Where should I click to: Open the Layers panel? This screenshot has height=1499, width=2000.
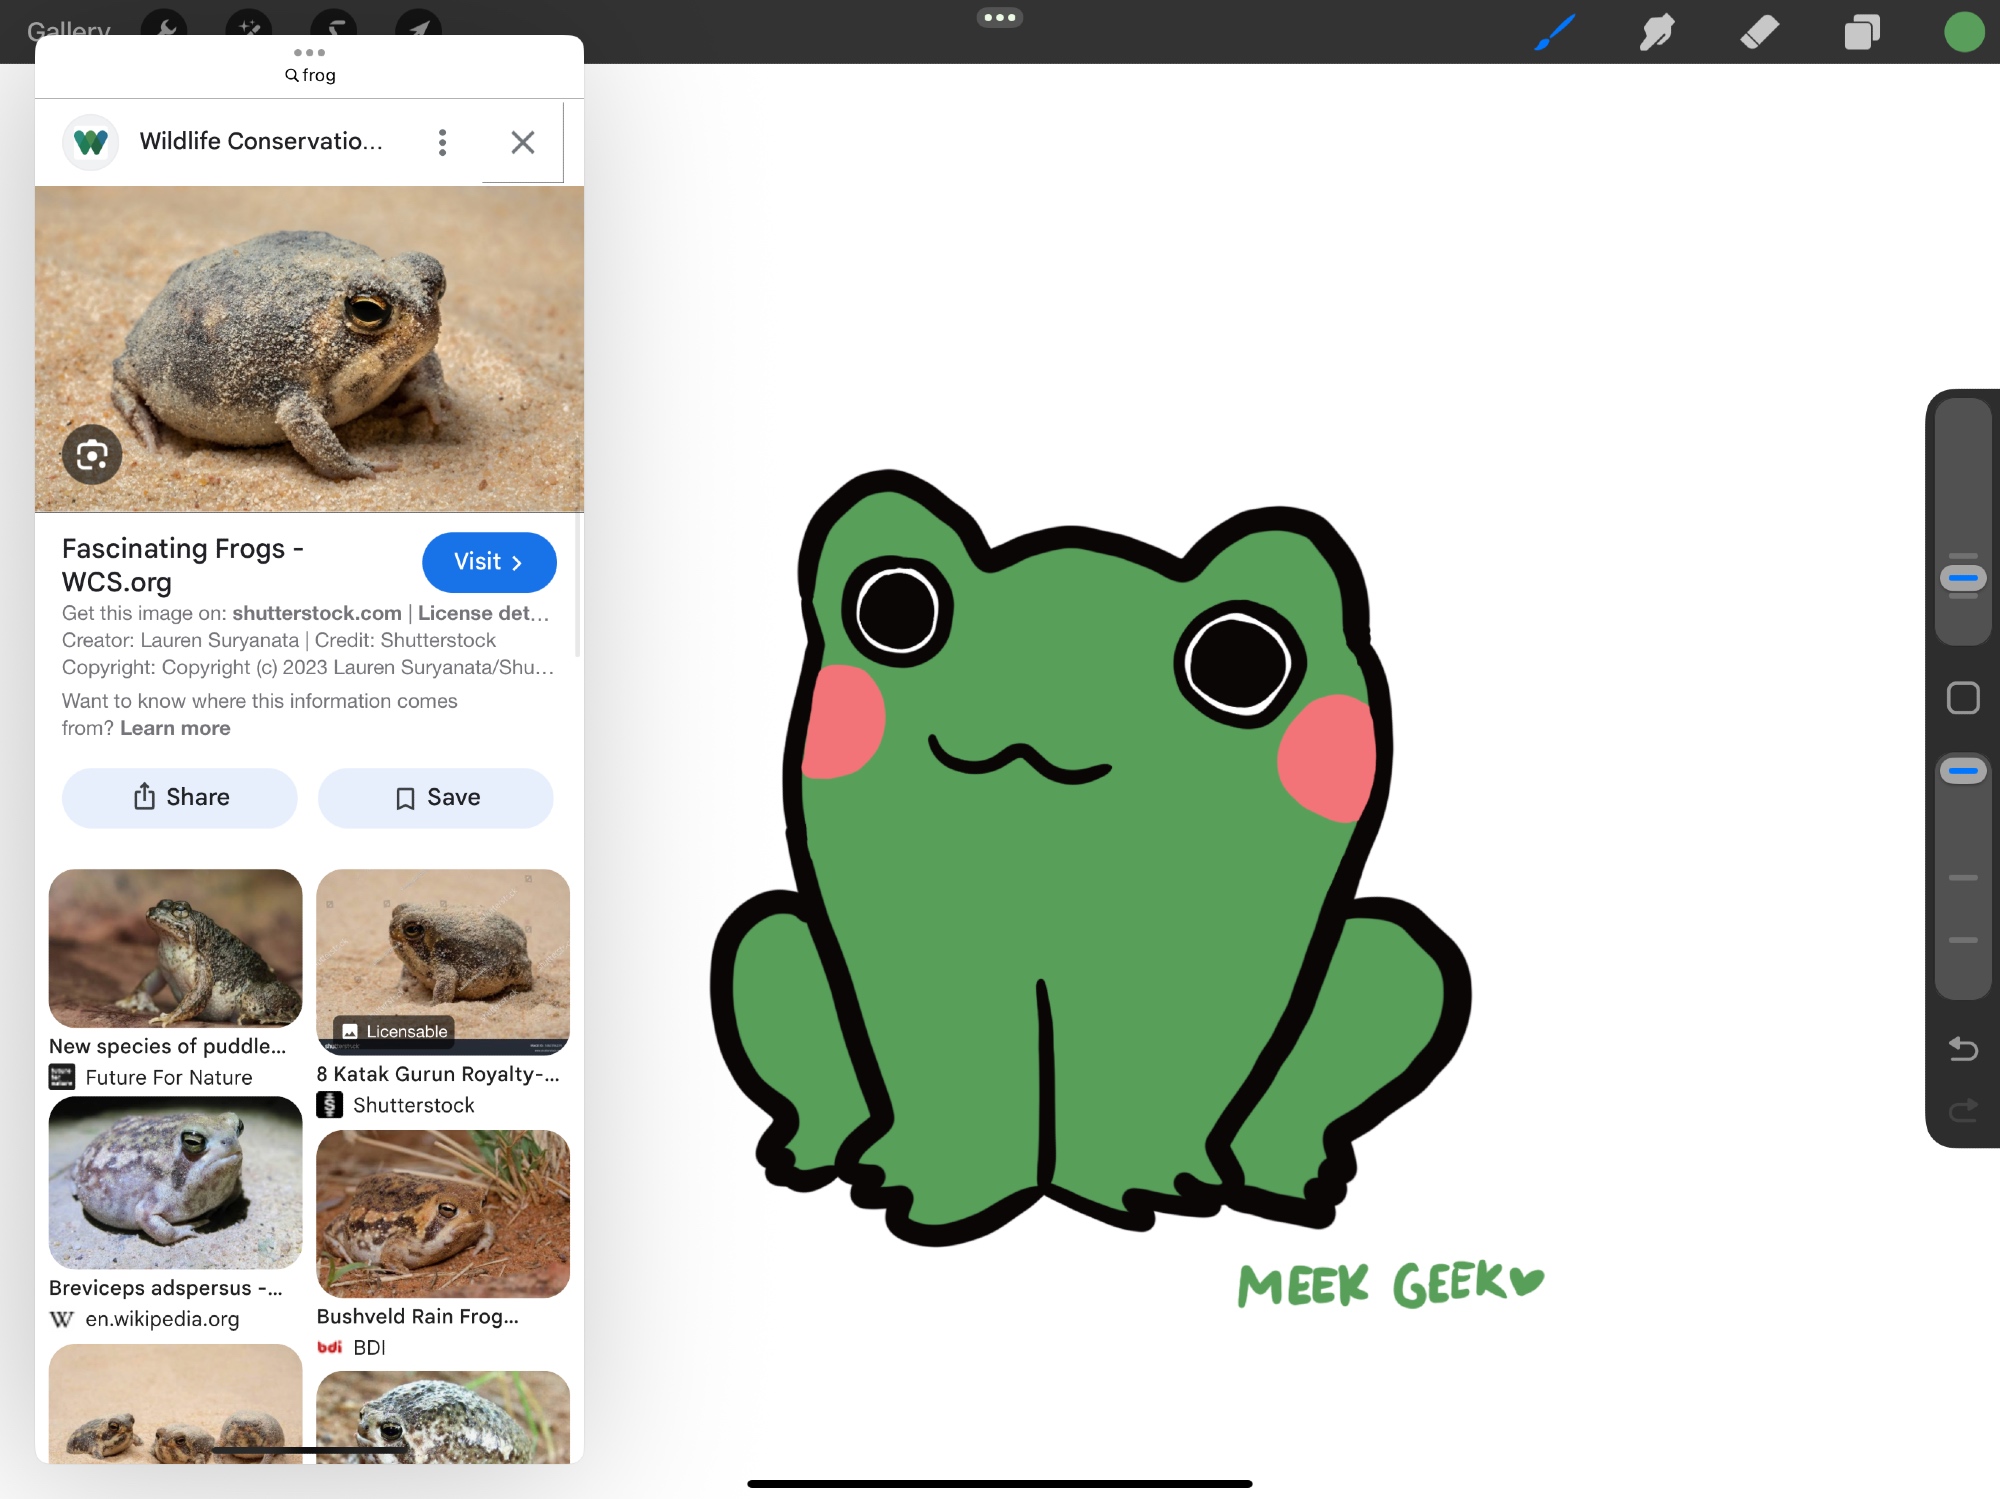coord(1861,32)
